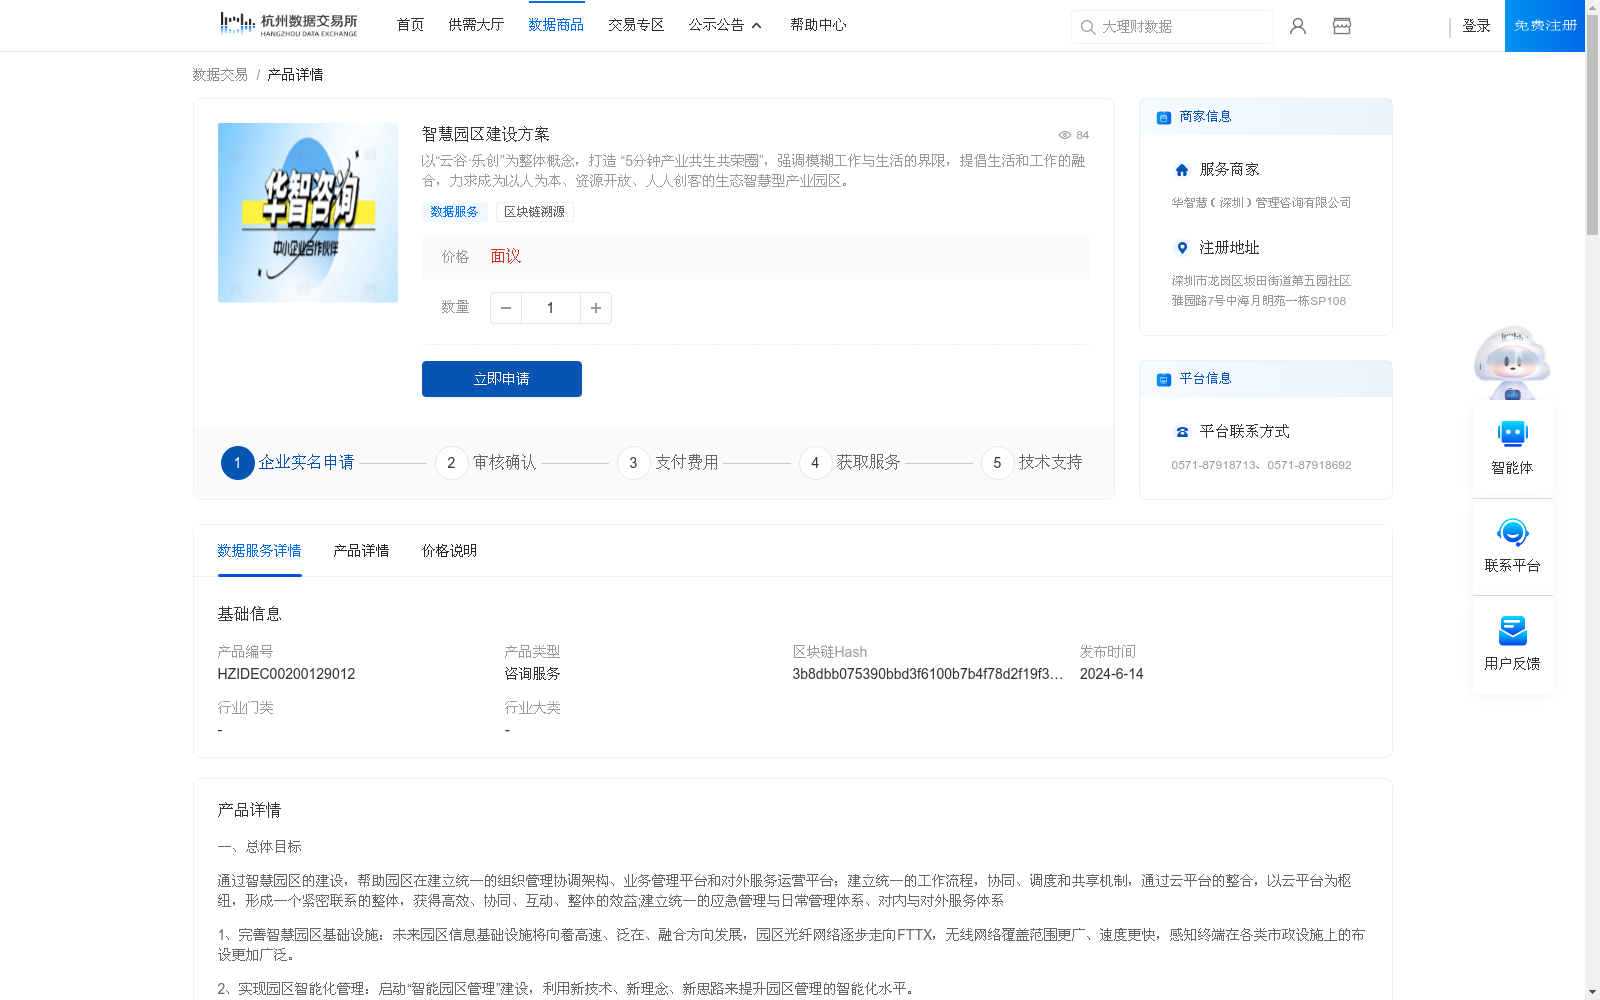The width and height of the screenshot is (1600, 1000).
Task: Switch to 价格说明 tab
Action: 449,551
